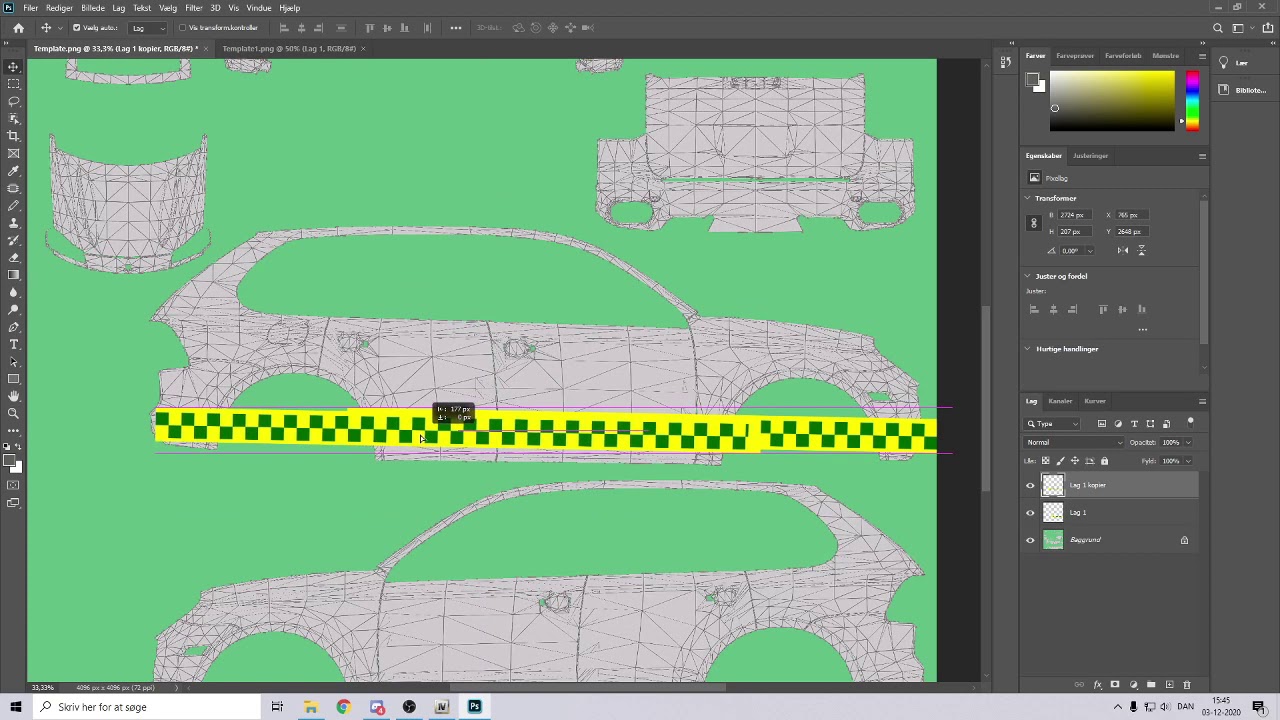Hide the Lag 1 layer

pos(1030,513)
